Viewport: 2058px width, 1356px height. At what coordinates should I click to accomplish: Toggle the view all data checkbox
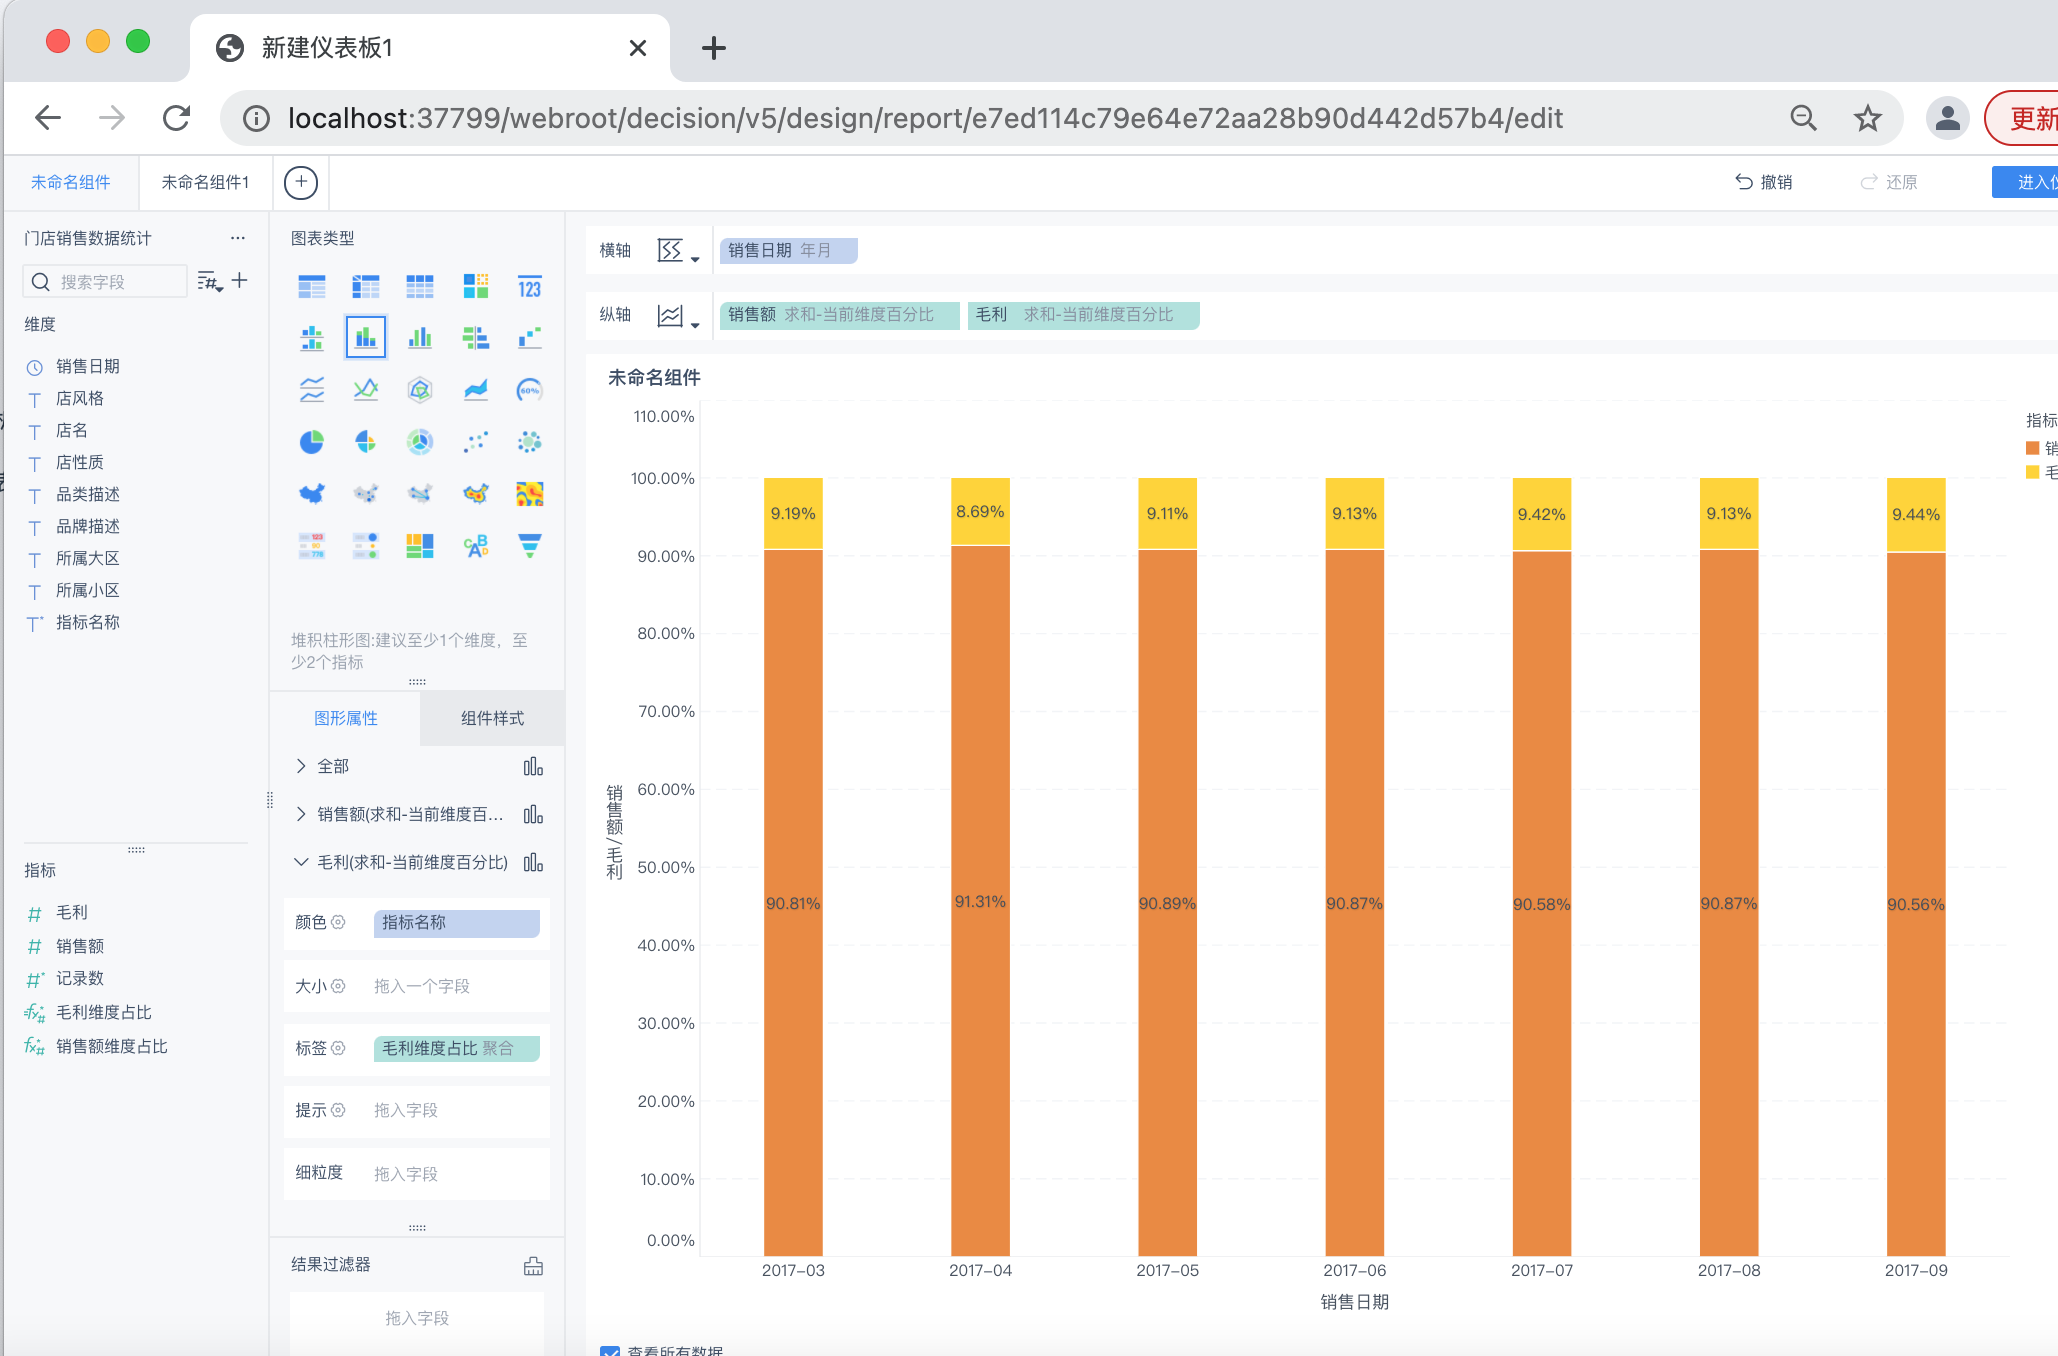point(610,1351)
